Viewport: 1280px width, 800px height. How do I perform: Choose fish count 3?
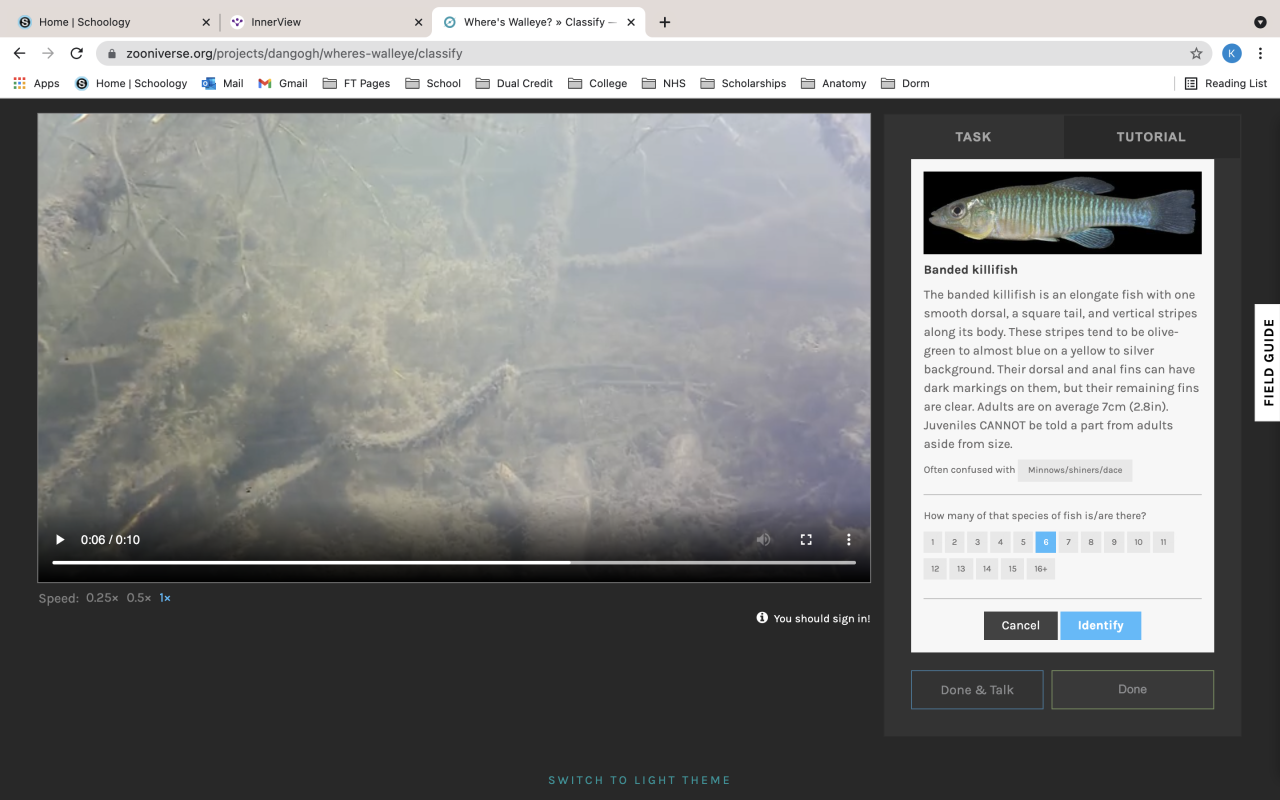click(978, 542)
